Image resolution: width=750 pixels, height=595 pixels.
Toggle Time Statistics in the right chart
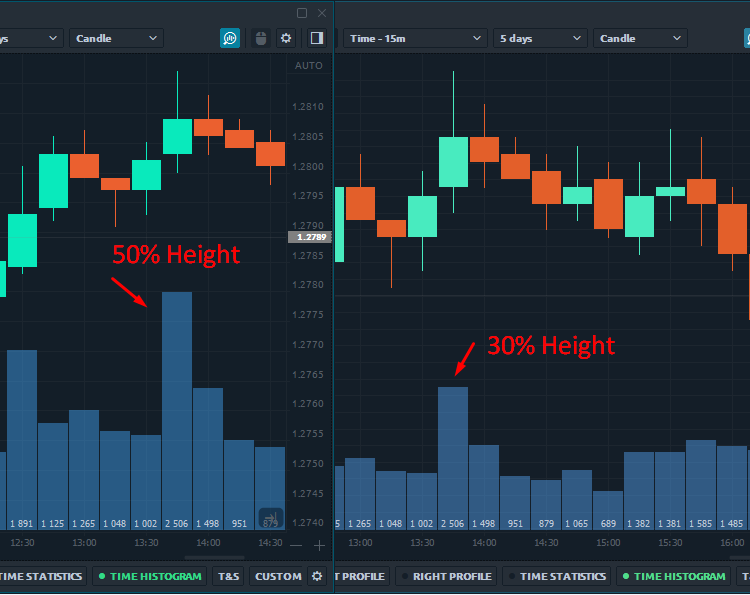(x=556, y=576)
